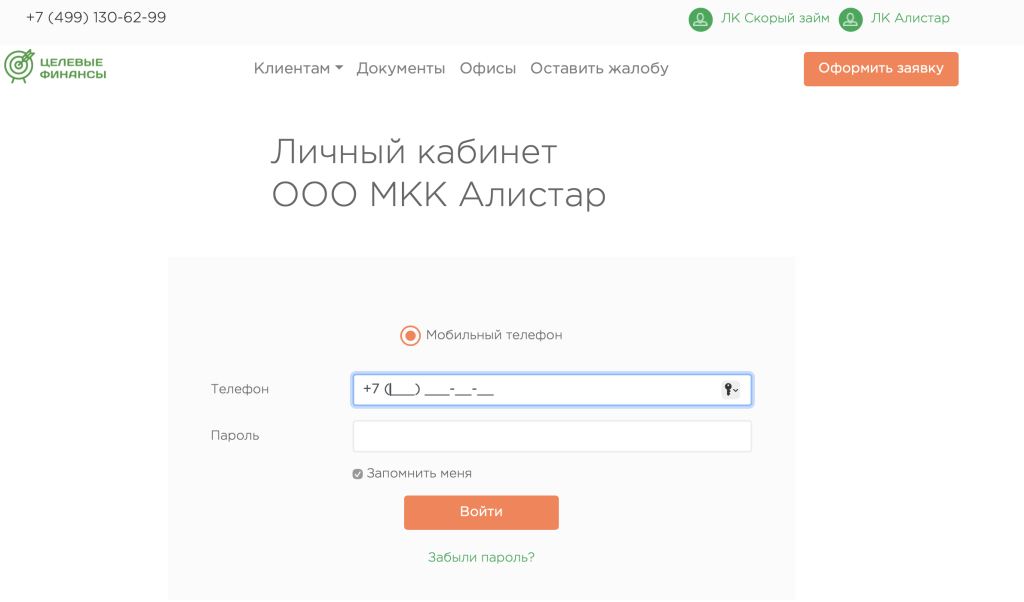Open the Документы menu item

[401, 68]
